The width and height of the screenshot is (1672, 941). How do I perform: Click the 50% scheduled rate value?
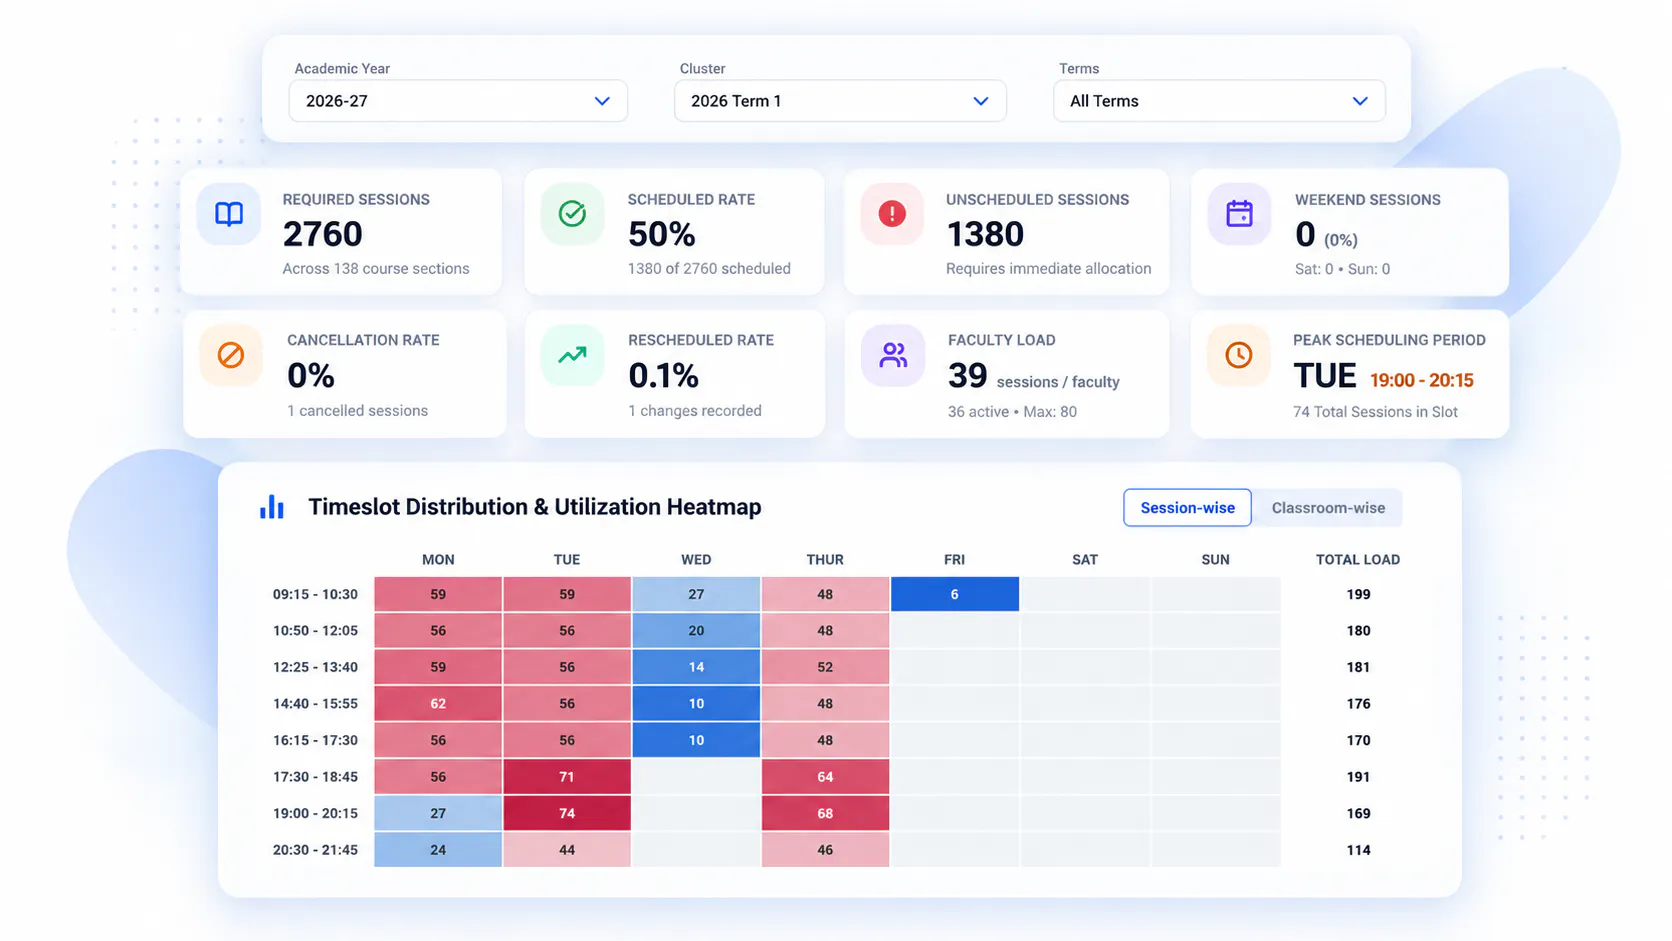661,234
